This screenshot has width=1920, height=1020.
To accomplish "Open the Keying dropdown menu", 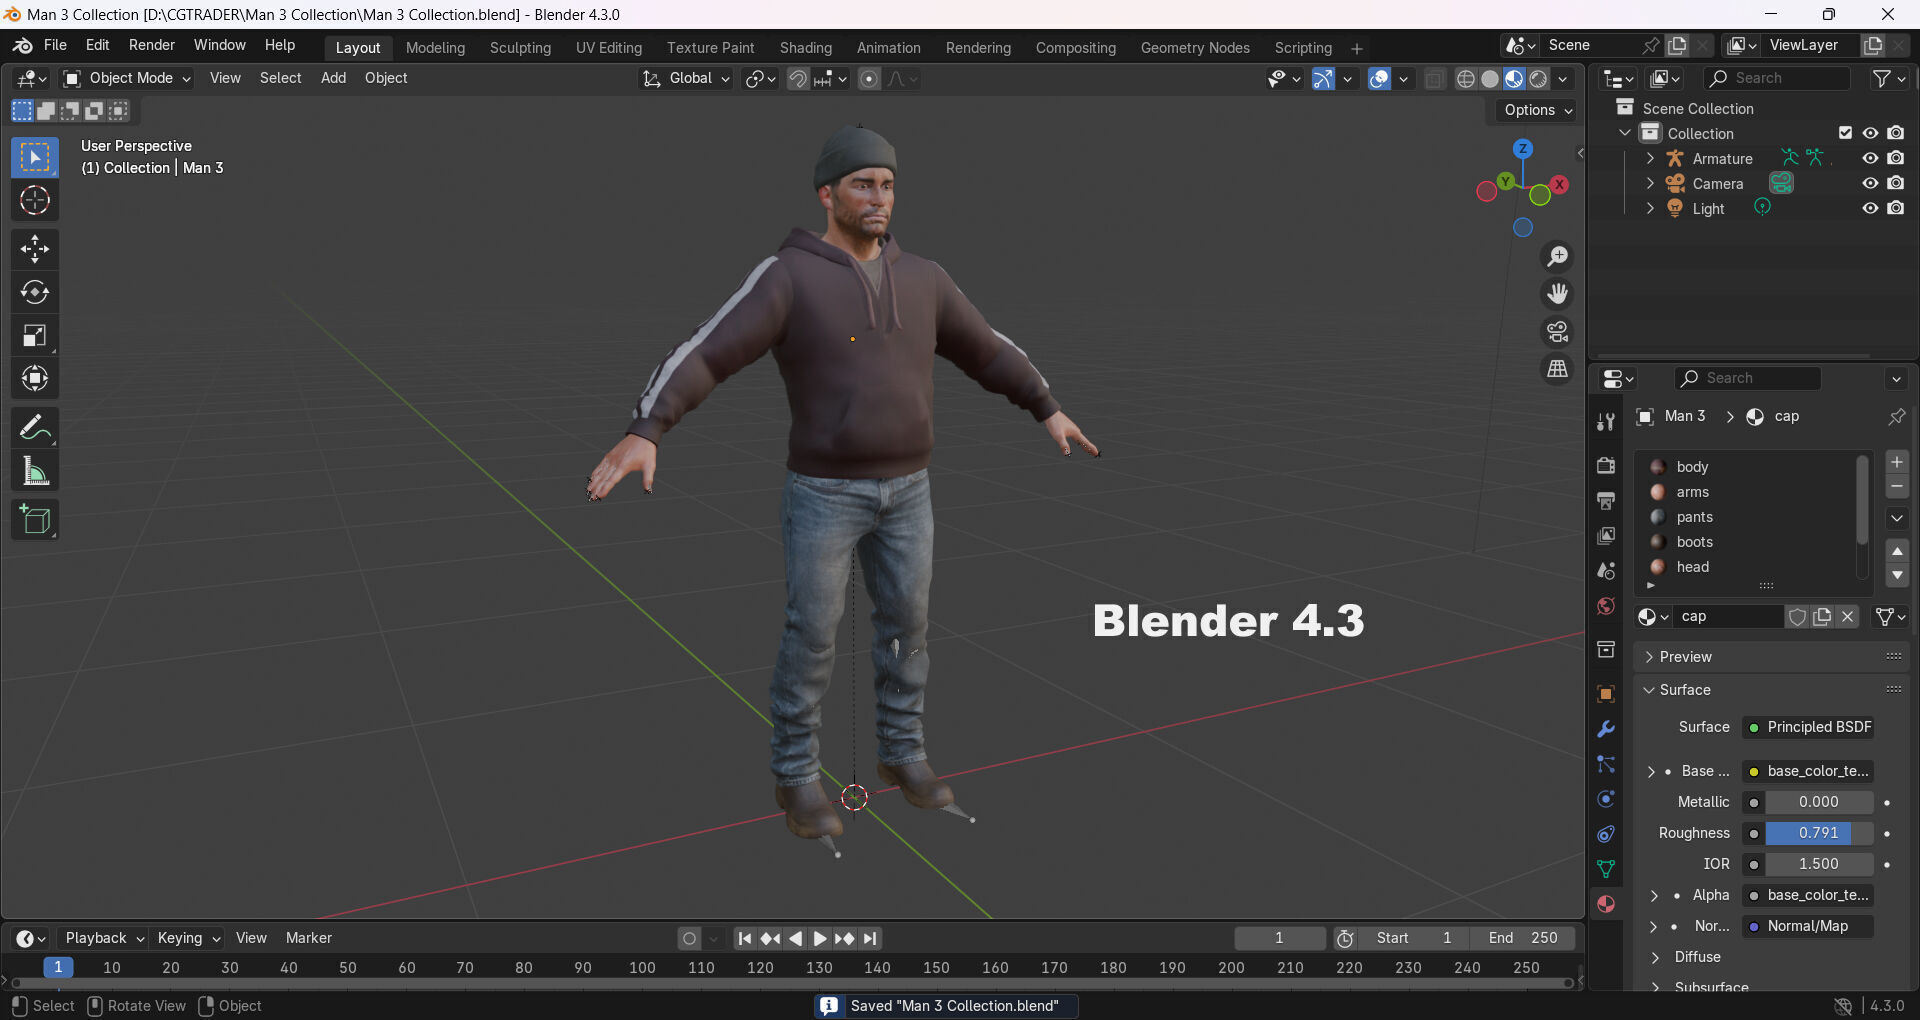I will point(188,938).
